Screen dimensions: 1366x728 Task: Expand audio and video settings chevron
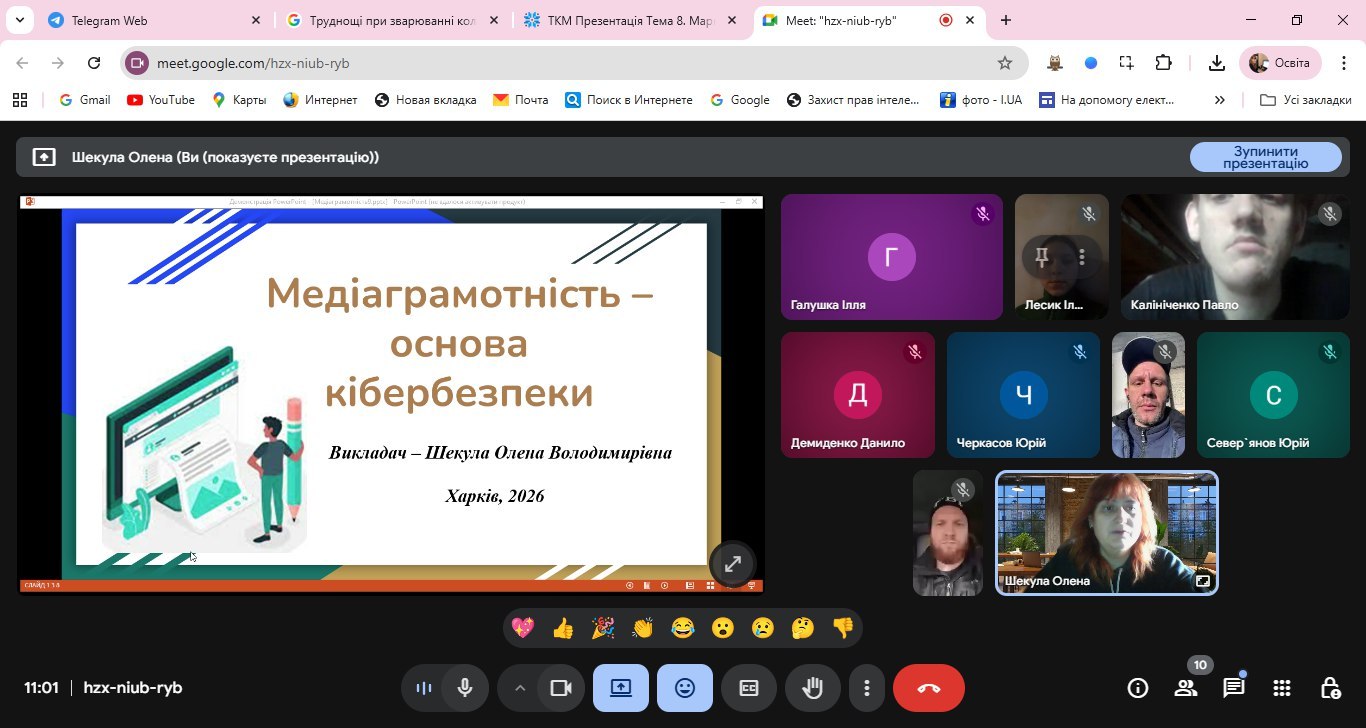[519, 688]
